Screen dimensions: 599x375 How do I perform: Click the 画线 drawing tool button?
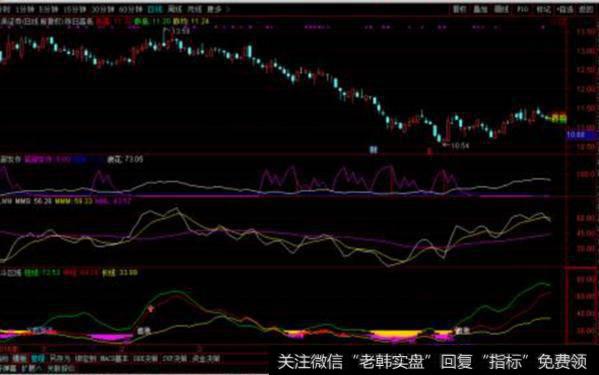pos(501,9)
